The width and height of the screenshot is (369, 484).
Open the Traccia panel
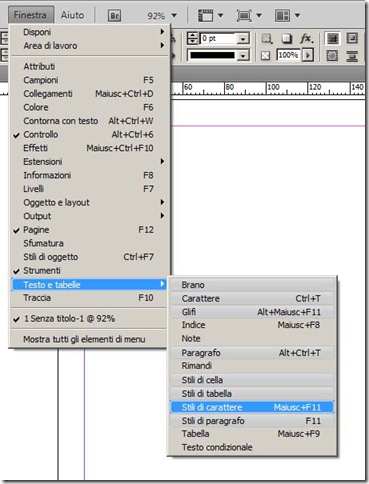pos(89,298)
